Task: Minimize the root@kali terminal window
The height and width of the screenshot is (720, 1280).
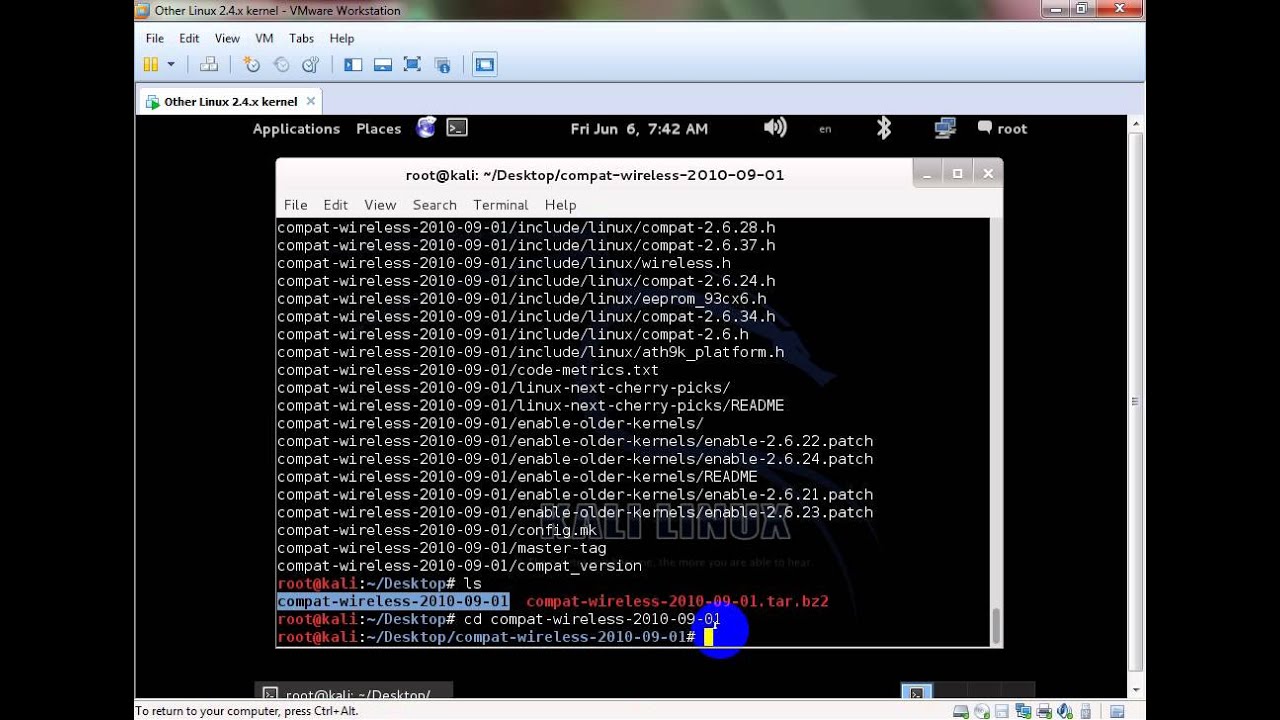Action: 927,174
